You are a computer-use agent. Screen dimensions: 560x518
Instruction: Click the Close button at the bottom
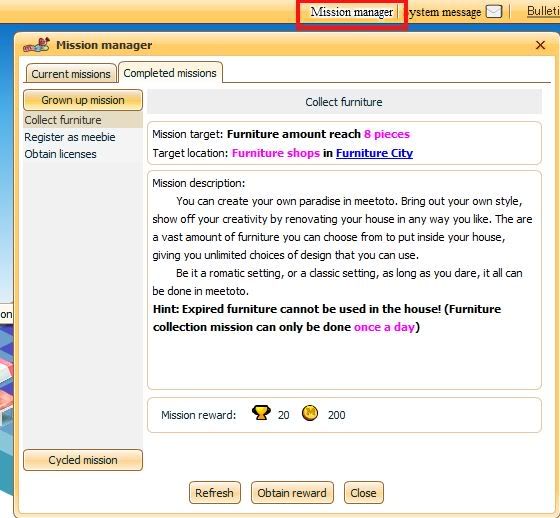click(x=364, y=493)
